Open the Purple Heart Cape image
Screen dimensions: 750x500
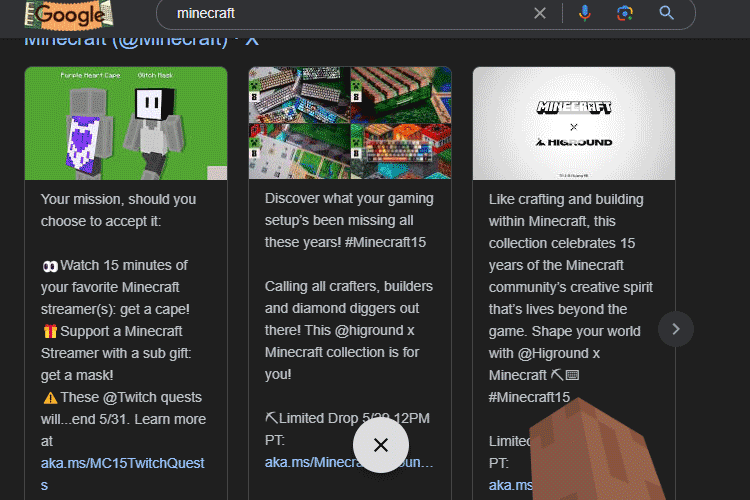tap(126, 123)
